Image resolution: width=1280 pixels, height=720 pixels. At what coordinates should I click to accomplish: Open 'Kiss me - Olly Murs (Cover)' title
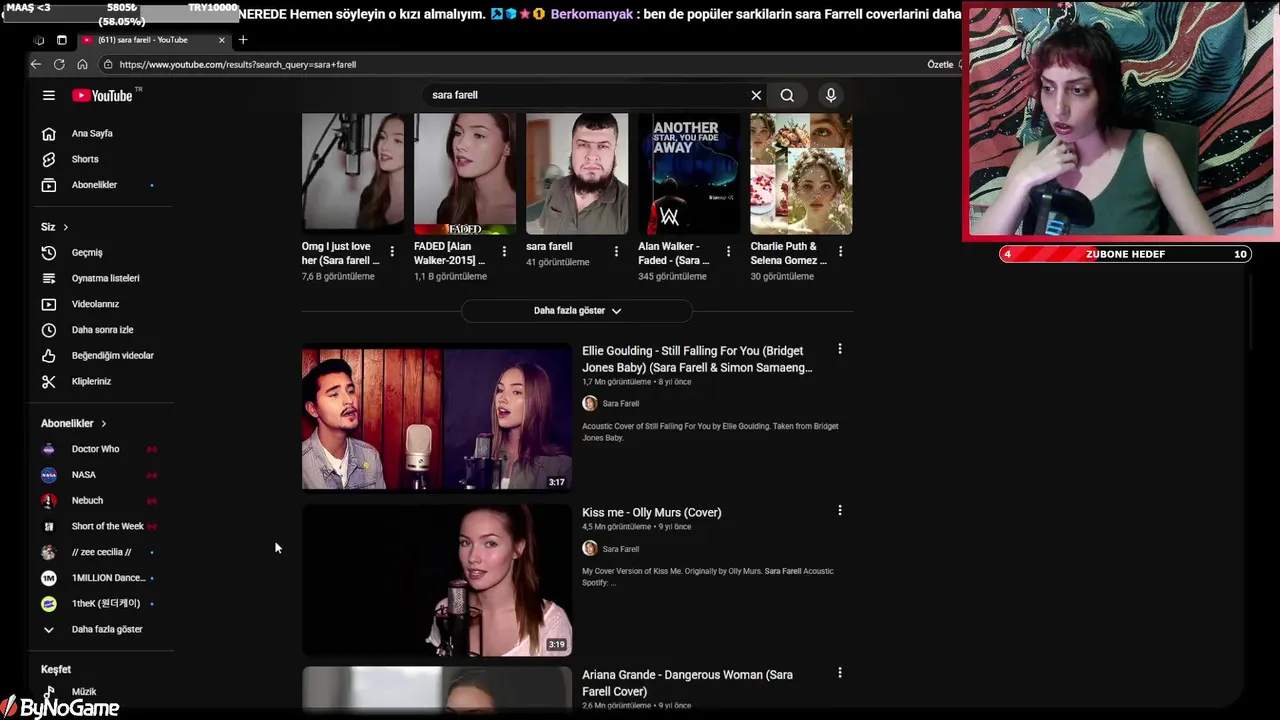652,512
